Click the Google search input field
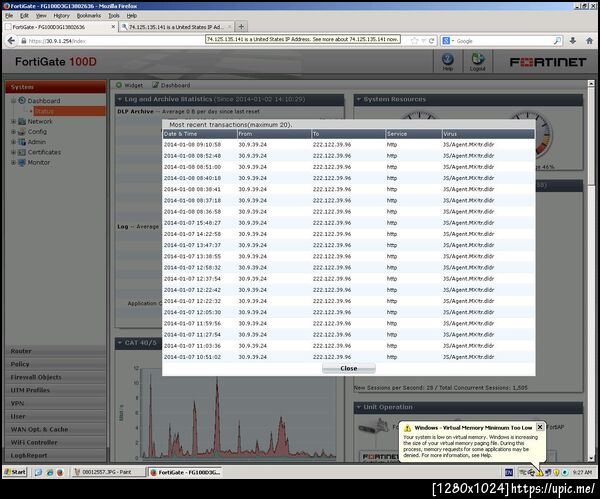Image resolution: width=600 pixels, height=499 pixels. tap(503, 41)
